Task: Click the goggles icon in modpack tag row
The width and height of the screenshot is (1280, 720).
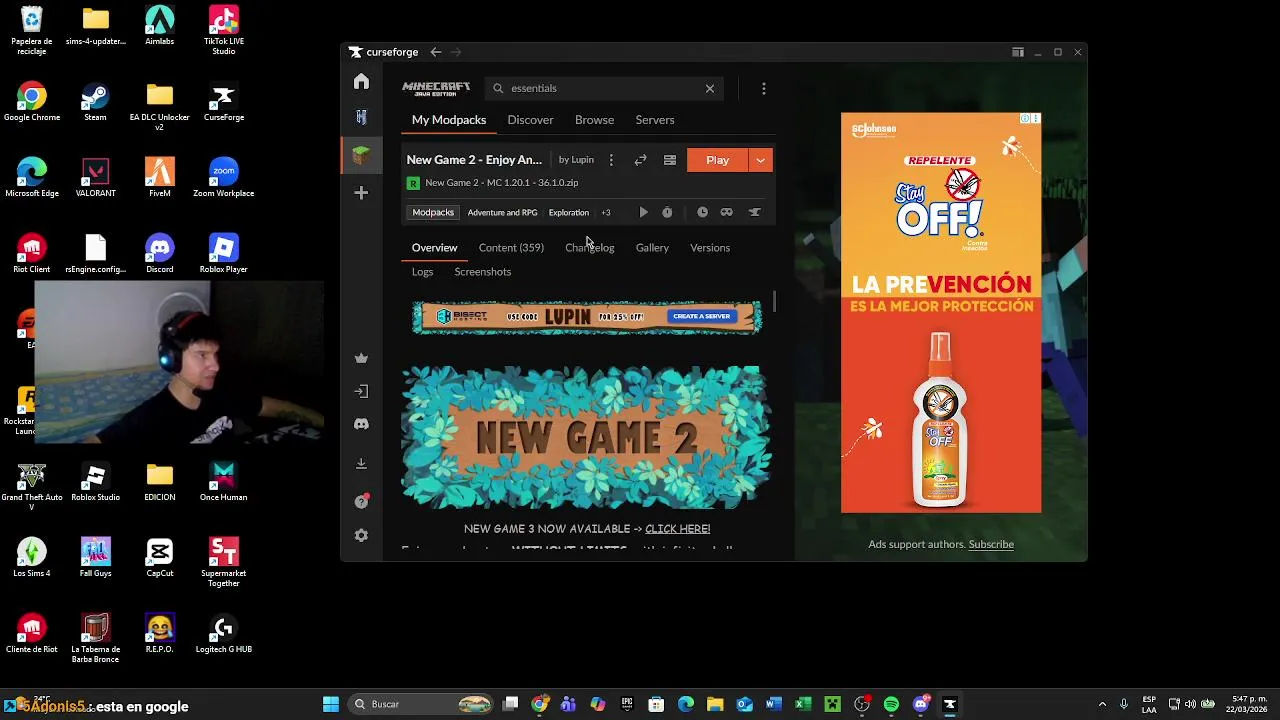Action: tap(727, 212)
